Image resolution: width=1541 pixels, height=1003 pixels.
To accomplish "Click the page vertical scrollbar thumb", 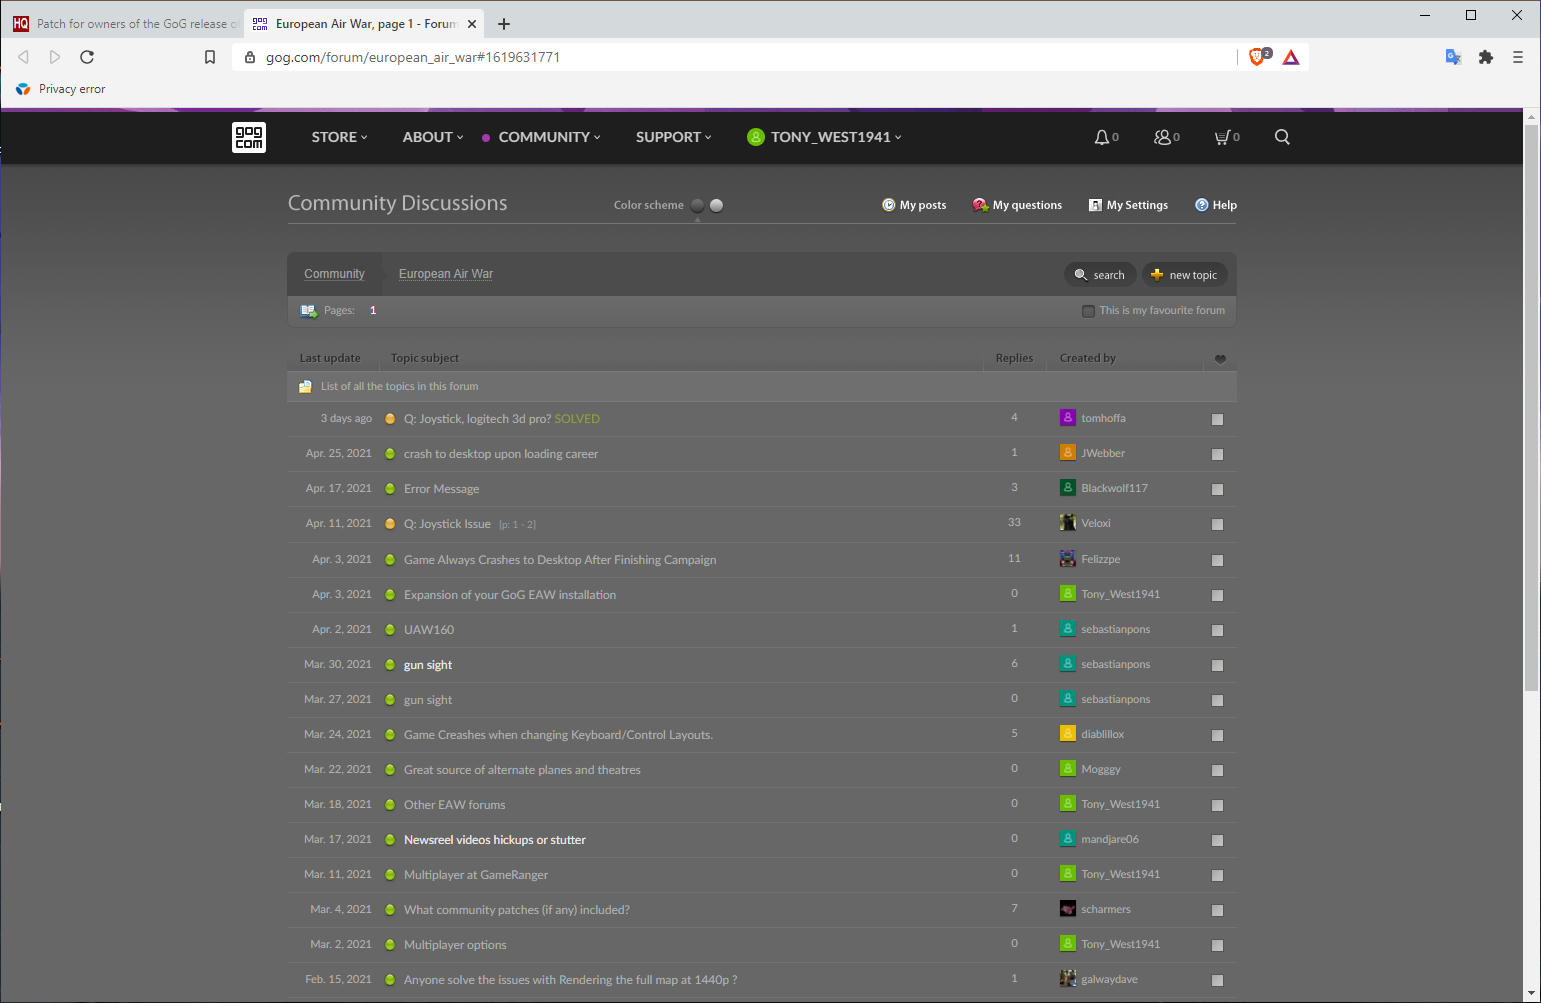I will (1531, 408).
